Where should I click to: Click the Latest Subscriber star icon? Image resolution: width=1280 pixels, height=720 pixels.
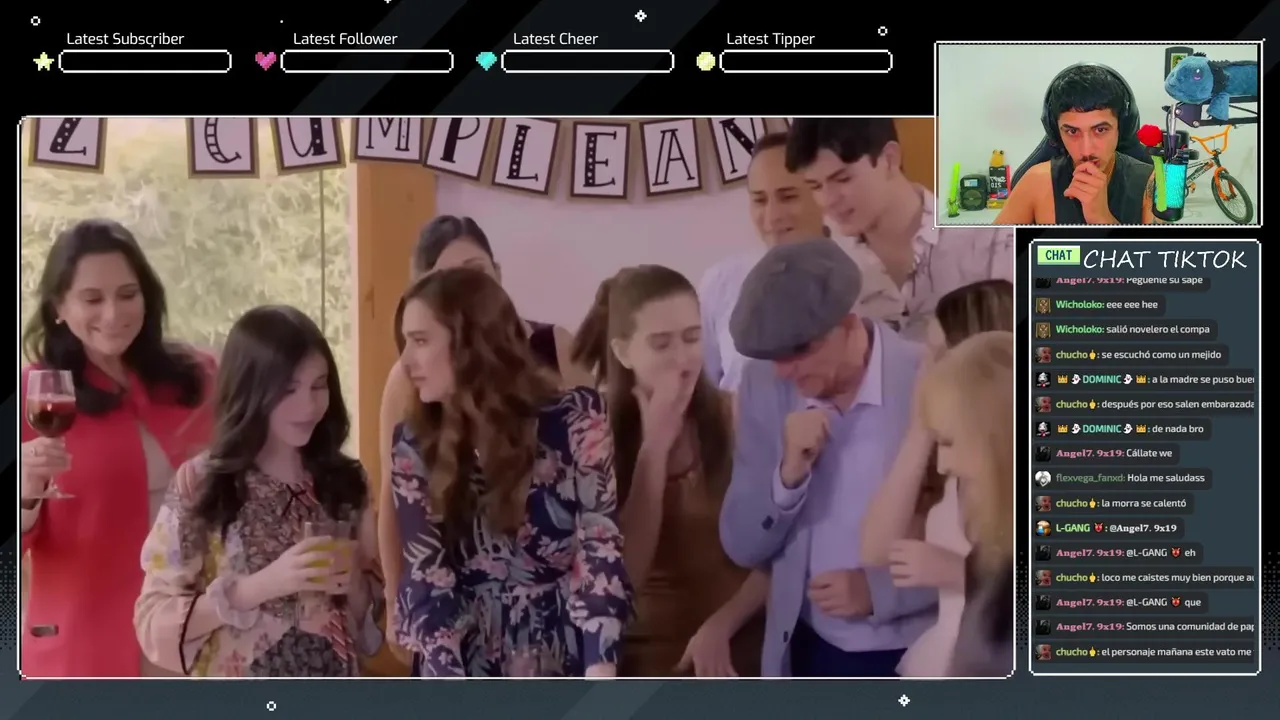(43, 62)
